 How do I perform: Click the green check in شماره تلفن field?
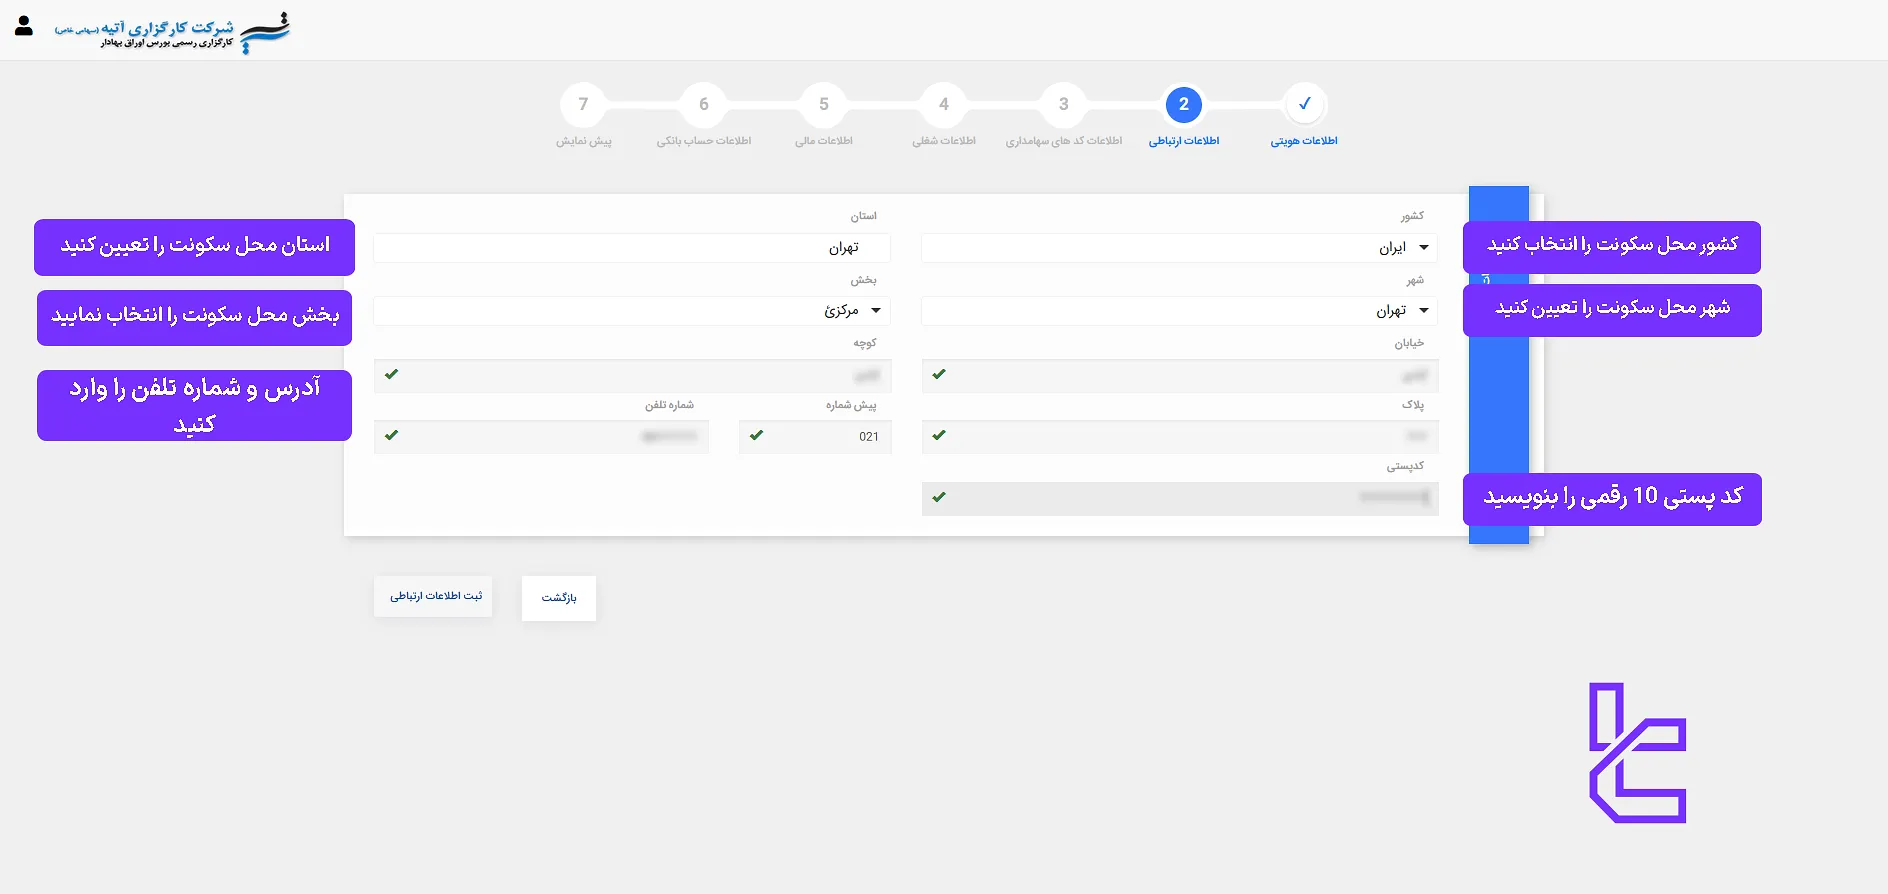point(392,435)
